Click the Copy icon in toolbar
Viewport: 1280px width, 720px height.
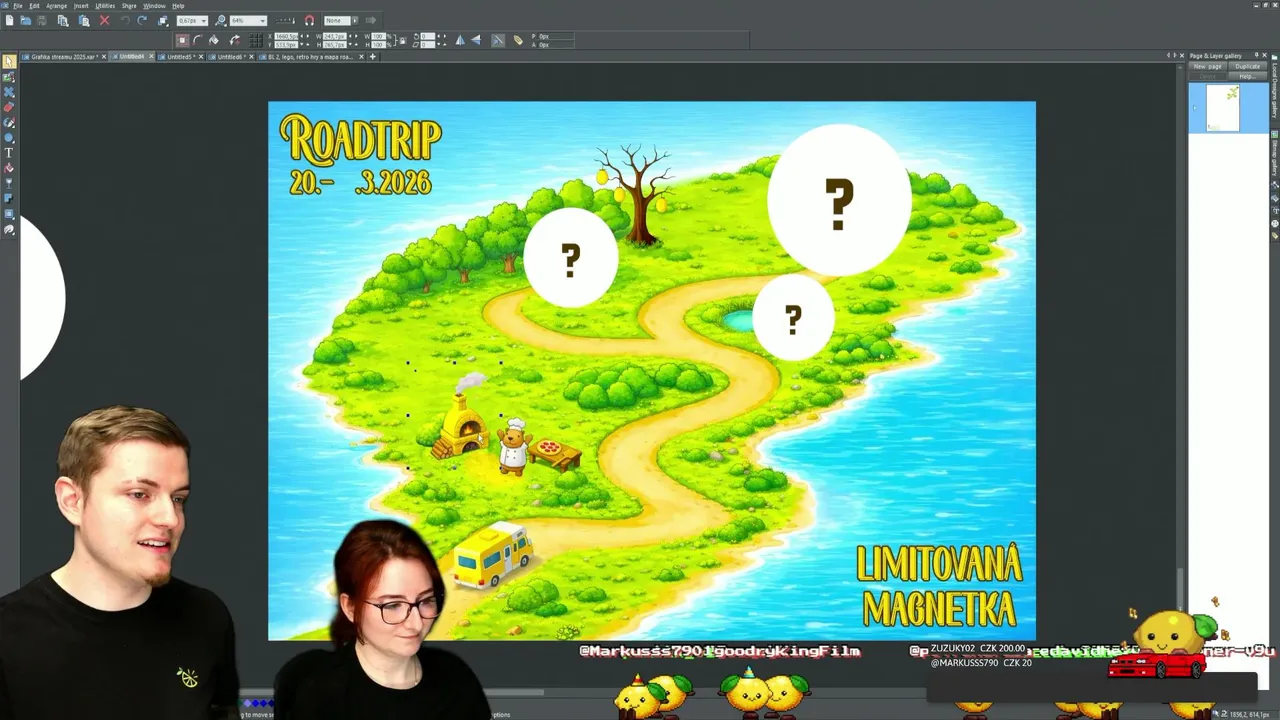[x=63, y=20]
